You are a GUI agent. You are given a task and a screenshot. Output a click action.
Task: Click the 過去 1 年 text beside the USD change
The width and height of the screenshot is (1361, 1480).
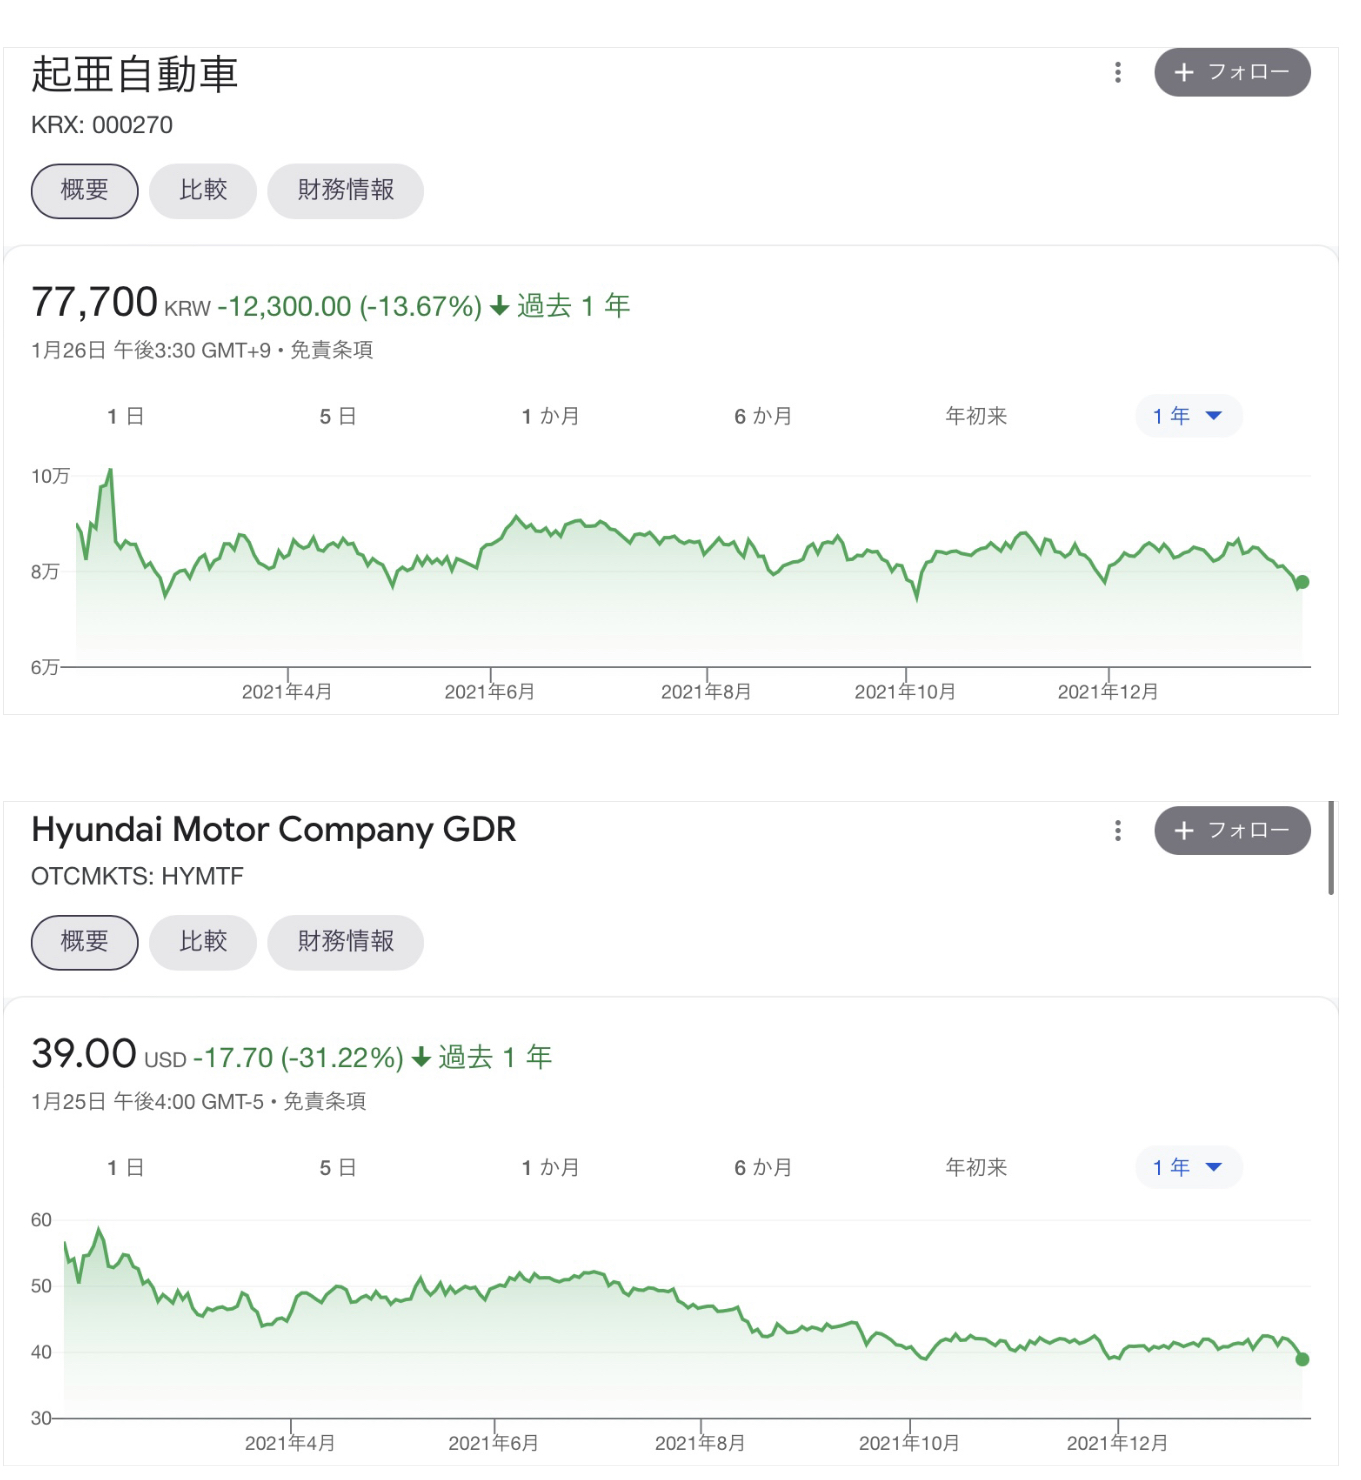495,1057
